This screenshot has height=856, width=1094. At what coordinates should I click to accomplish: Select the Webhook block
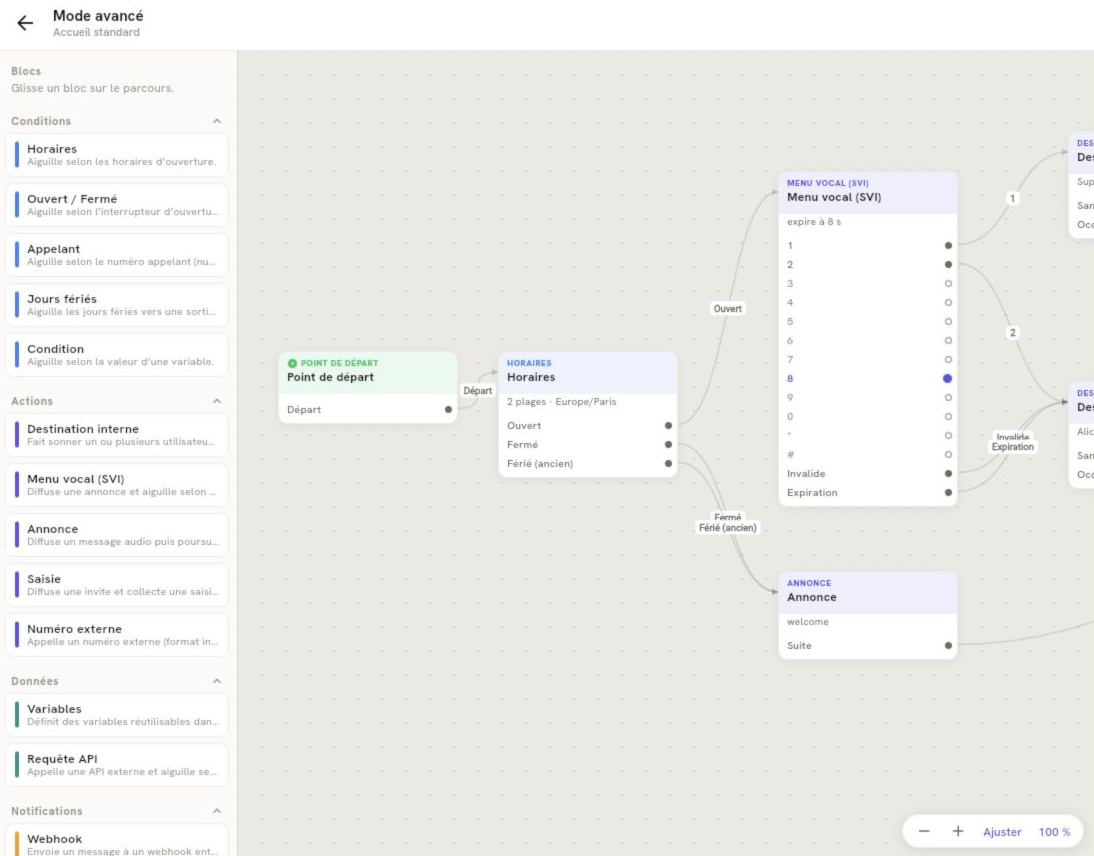pos(117,841)
